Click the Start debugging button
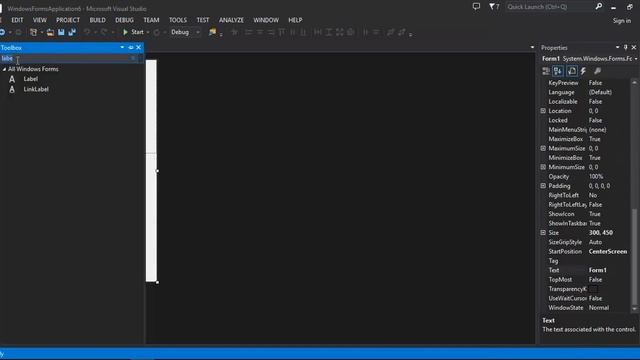This screenshot has height=360, width=640. click(133, 32)
